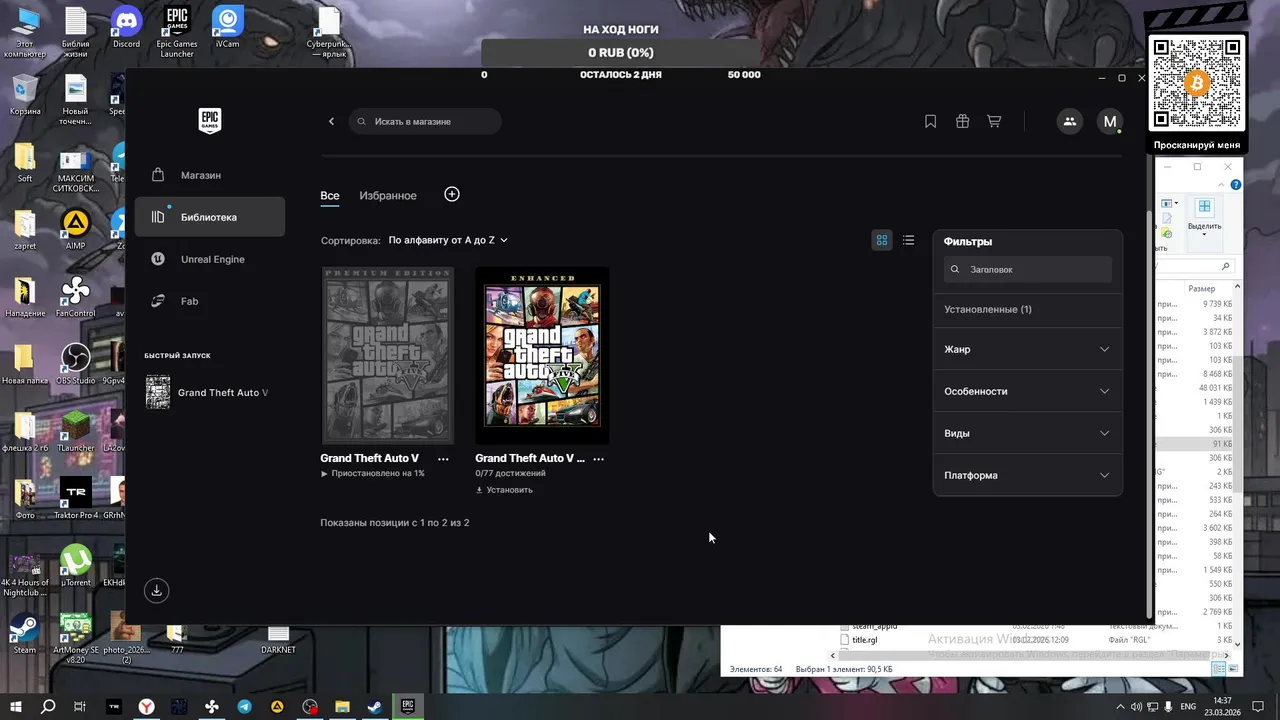Image resolution: width=1280 pixels, height=720 pixels.
Task: Open the wishlist bookmark icon
Action: pos(930,121)
